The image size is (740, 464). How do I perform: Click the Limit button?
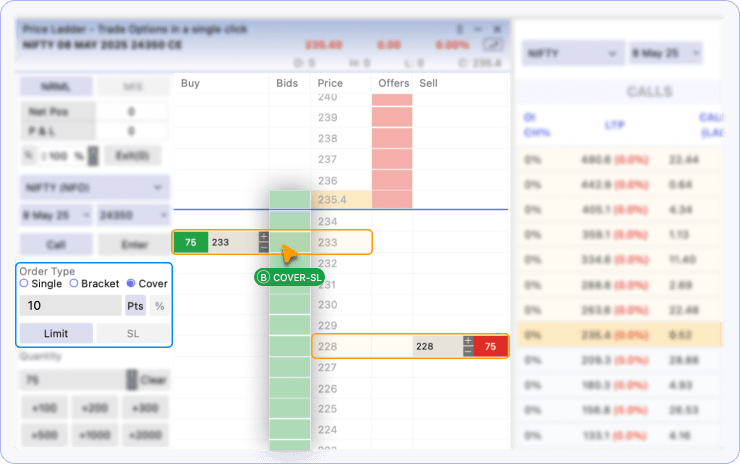pyautogui.click(x=56, y=333)
